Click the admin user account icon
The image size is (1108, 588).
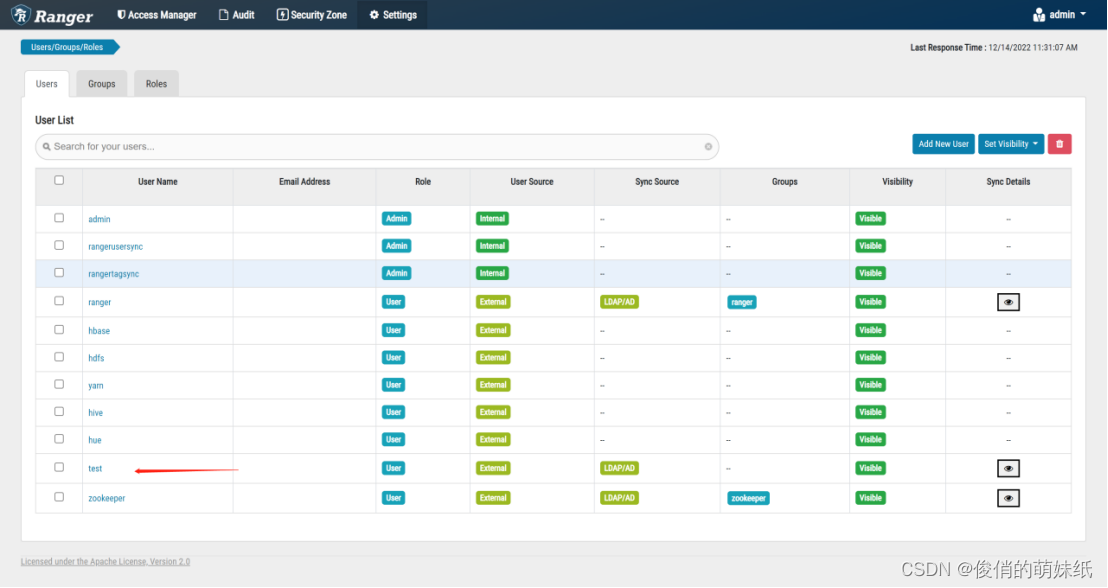tap(1040, 14)
